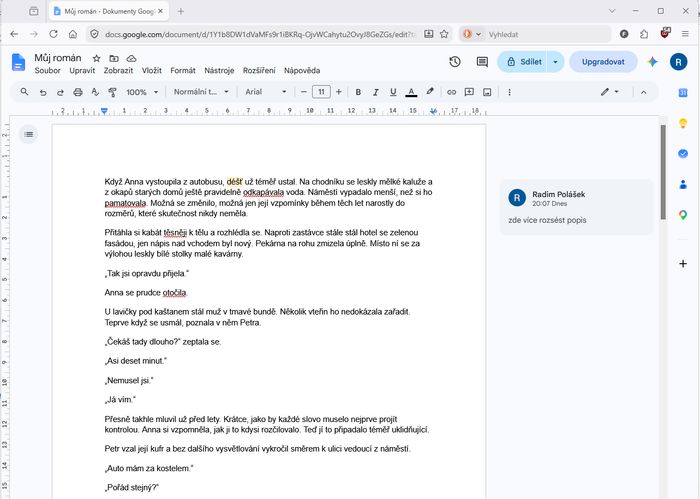Click the move to folder icon
The width and height of the screenshot is (700, 499).
(x=114, y=58)
